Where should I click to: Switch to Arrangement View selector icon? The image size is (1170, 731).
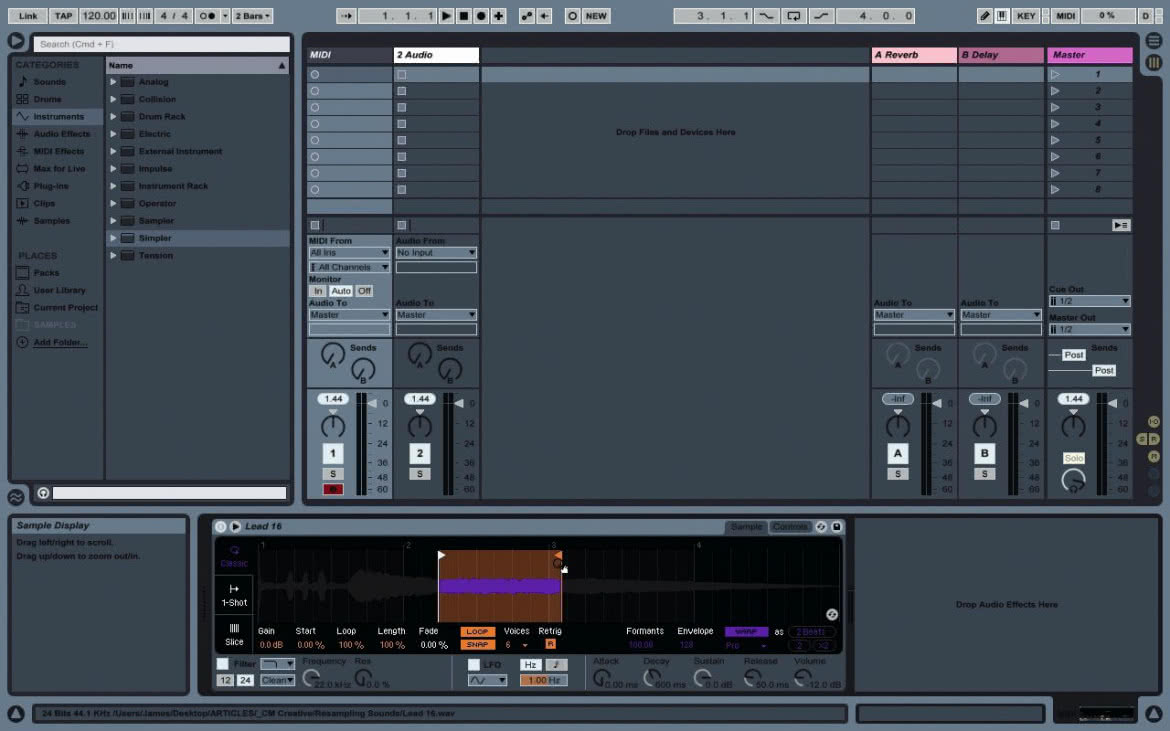click(x=1154, y=41)
